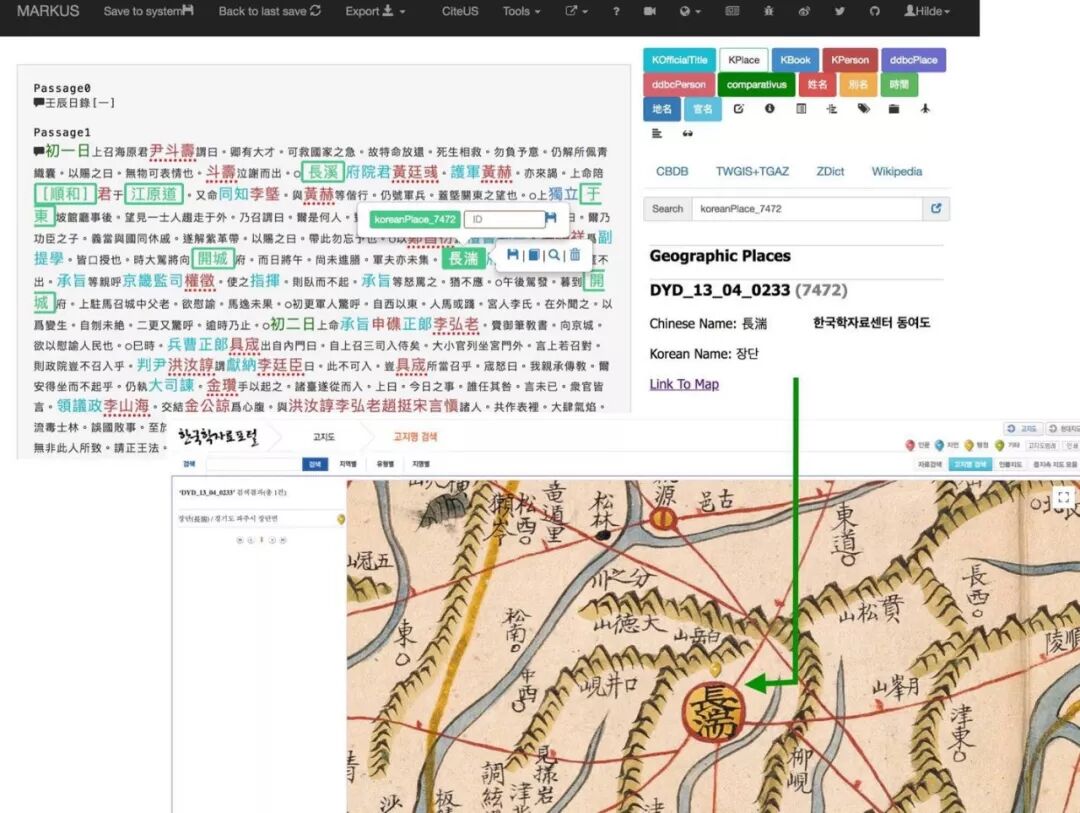This screenshot has height=813, width=1080.
Task: Toggle the KBook tag button
Action: 795,60
